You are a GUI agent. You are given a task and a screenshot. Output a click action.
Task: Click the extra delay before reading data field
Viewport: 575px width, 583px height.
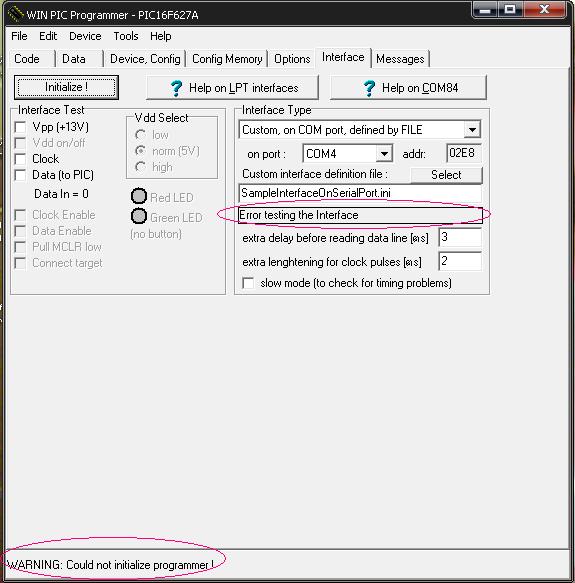(x=460, y=237)
